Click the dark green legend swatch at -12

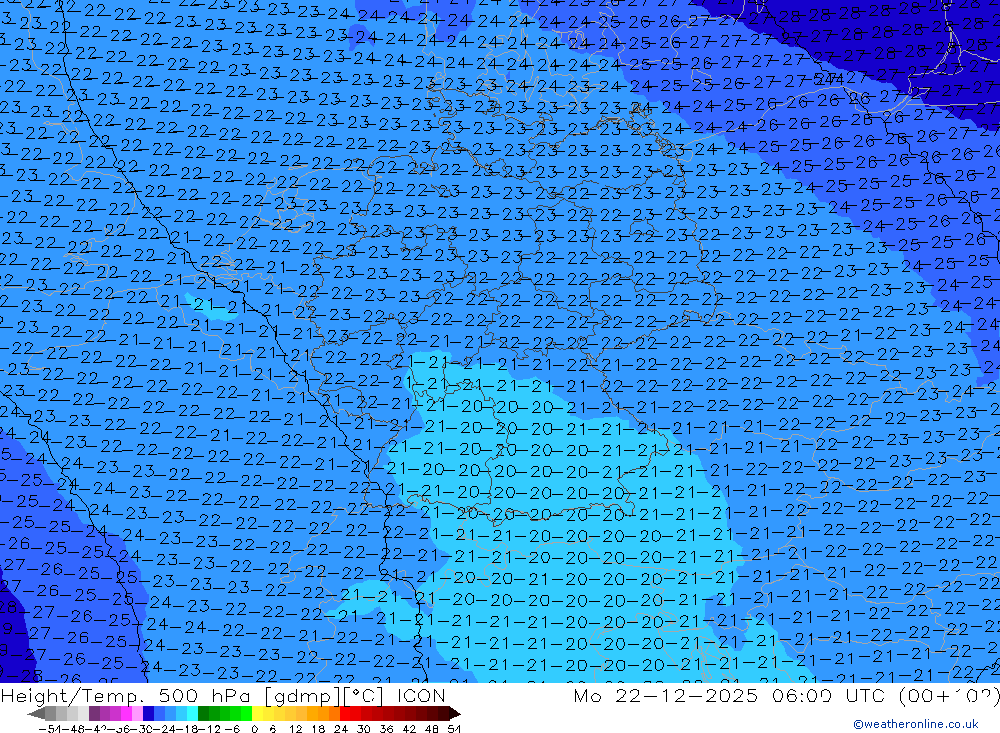pyautogui.click(x=203, y=713)
